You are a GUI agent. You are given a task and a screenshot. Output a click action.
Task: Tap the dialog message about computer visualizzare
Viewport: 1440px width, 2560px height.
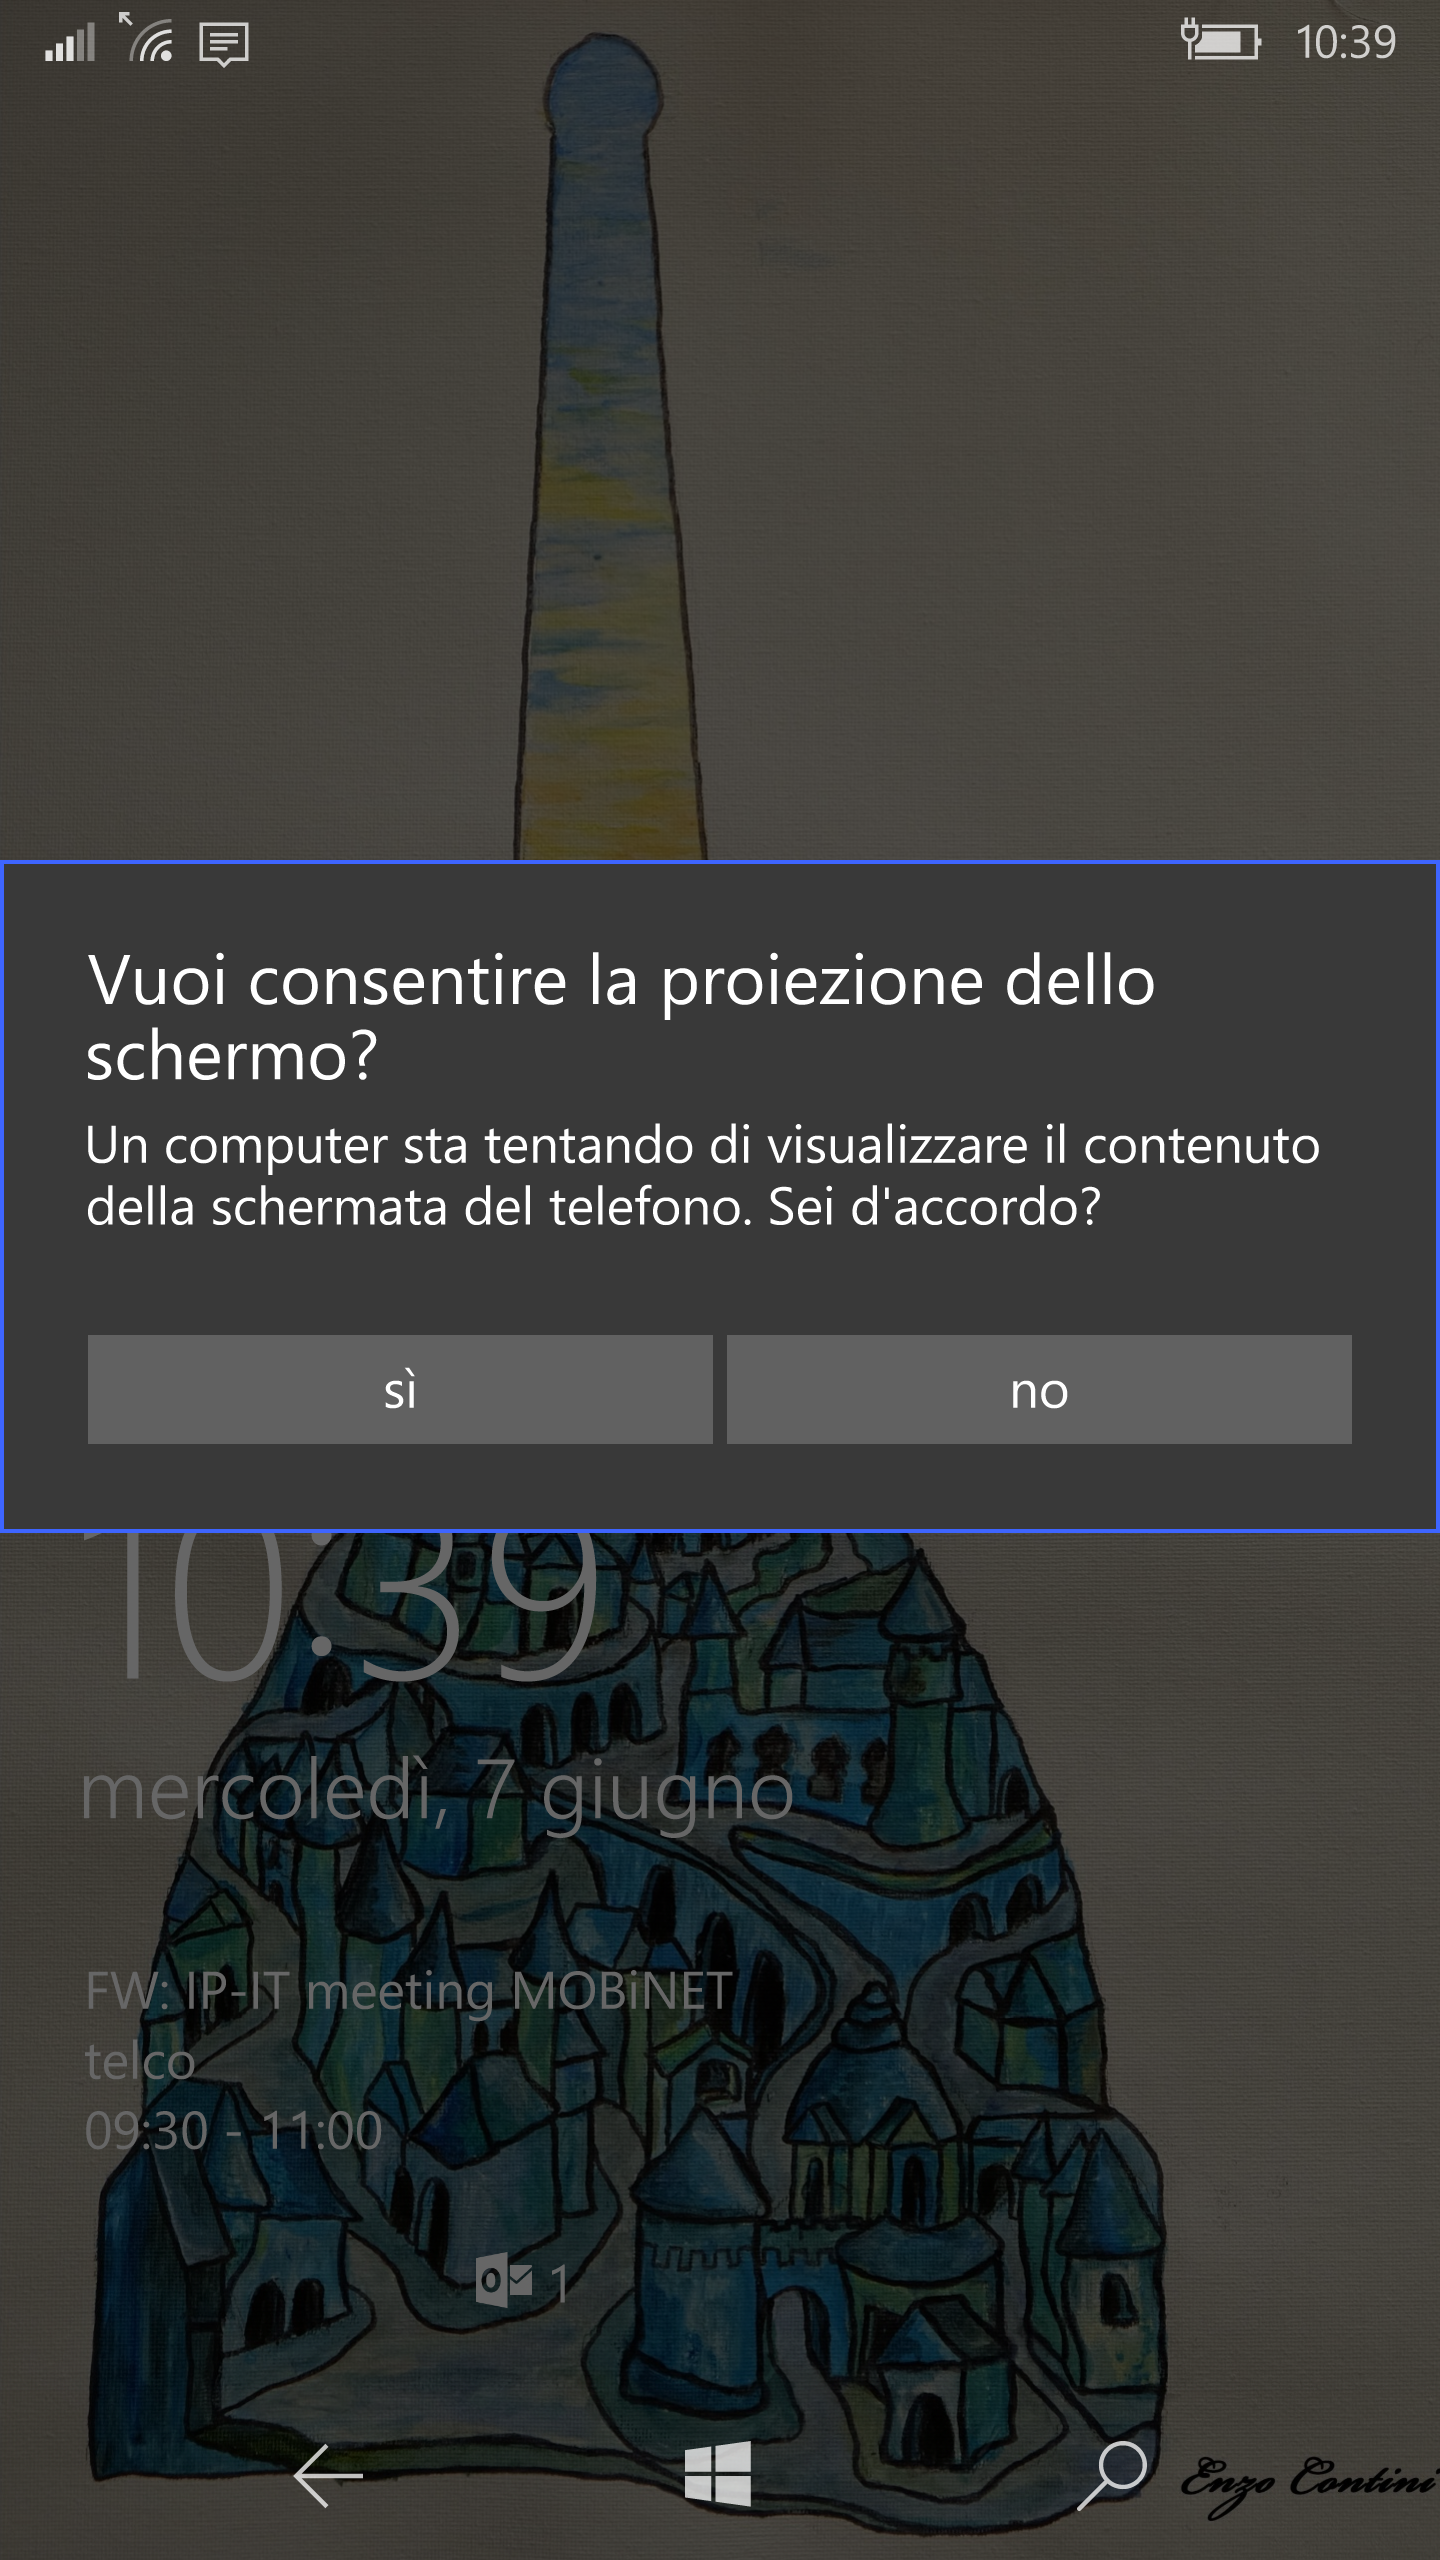tap(703, 1176)
